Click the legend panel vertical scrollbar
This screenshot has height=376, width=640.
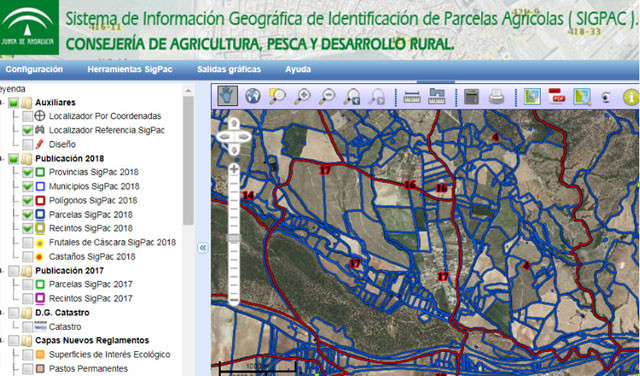tap(188, 161)
